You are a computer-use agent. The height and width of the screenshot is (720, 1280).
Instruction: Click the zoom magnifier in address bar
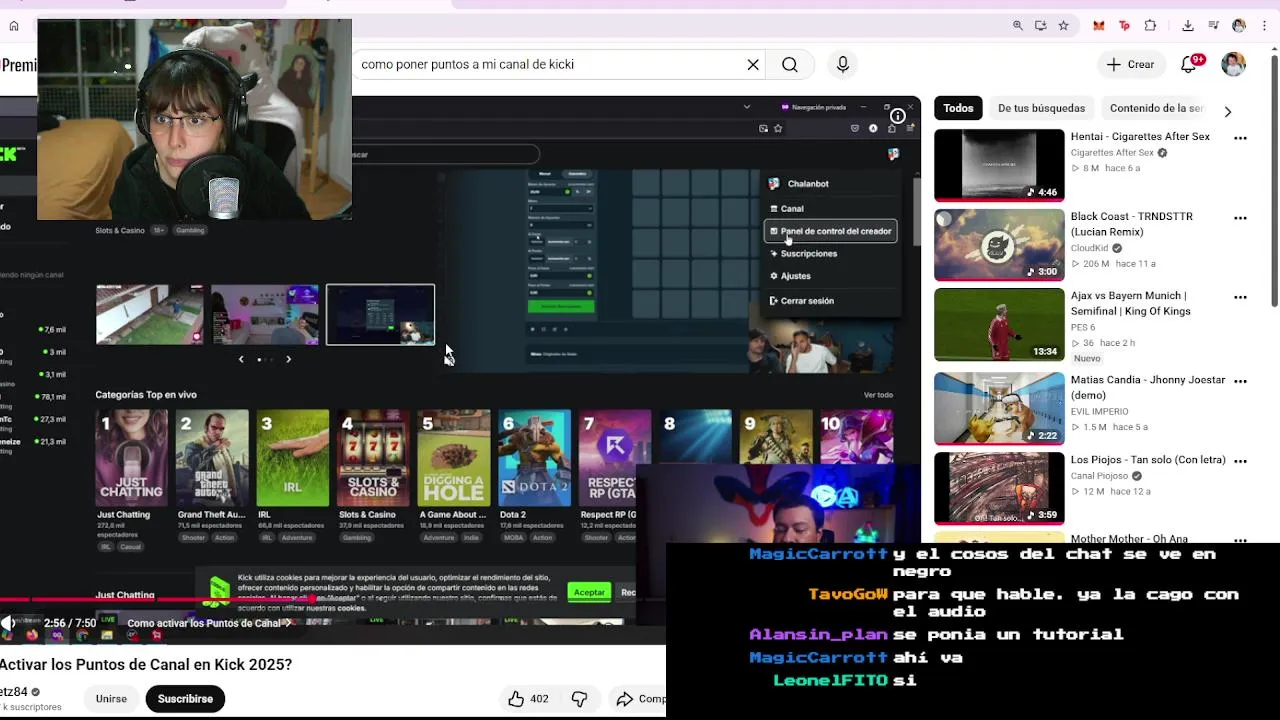[1018, 26]
